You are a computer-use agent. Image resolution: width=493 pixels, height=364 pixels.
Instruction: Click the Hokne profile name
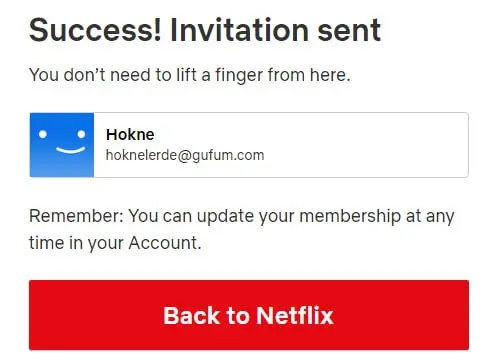click(x=130, y=135)
